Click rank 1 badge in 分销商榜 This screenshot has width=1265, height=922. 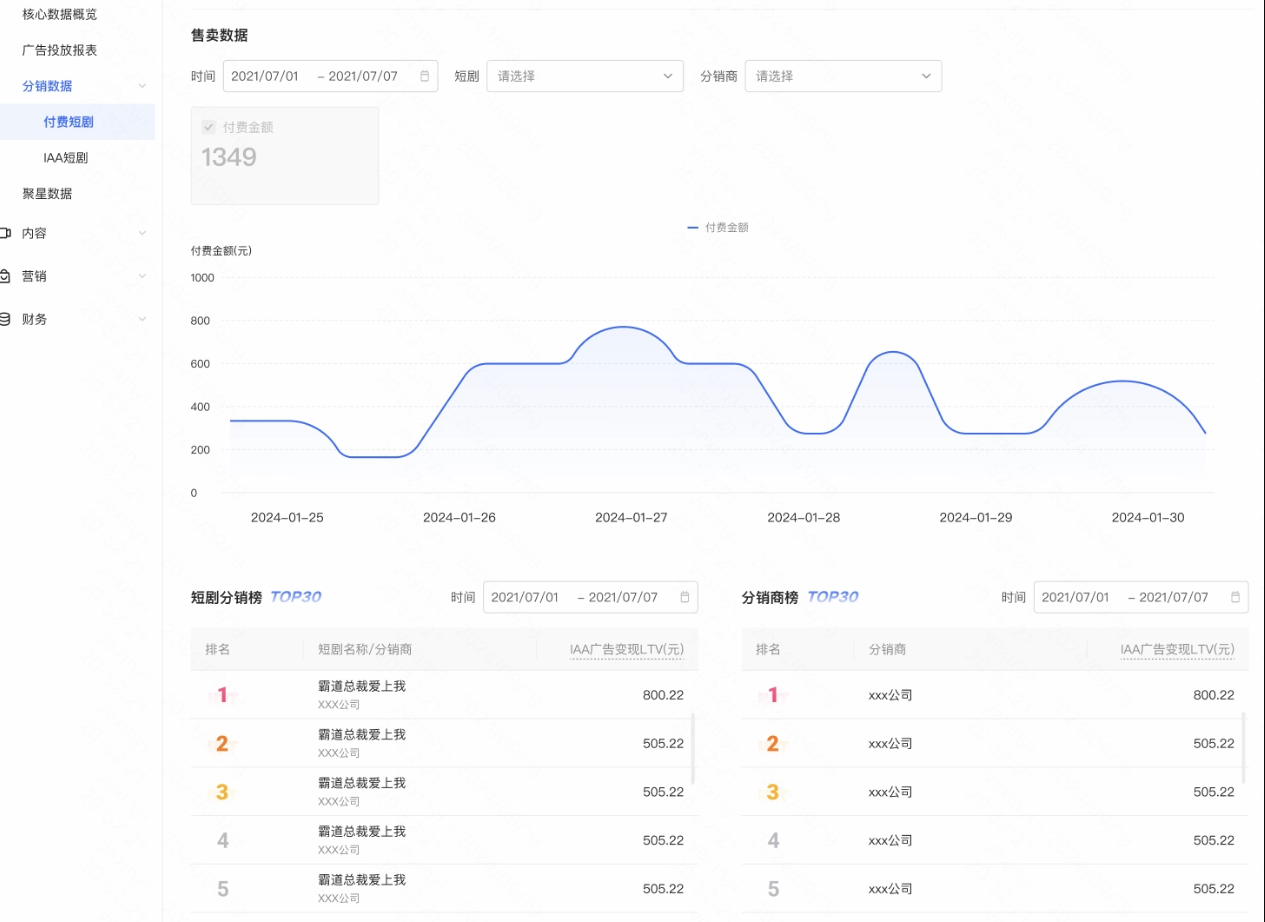[x=772, y=695]
